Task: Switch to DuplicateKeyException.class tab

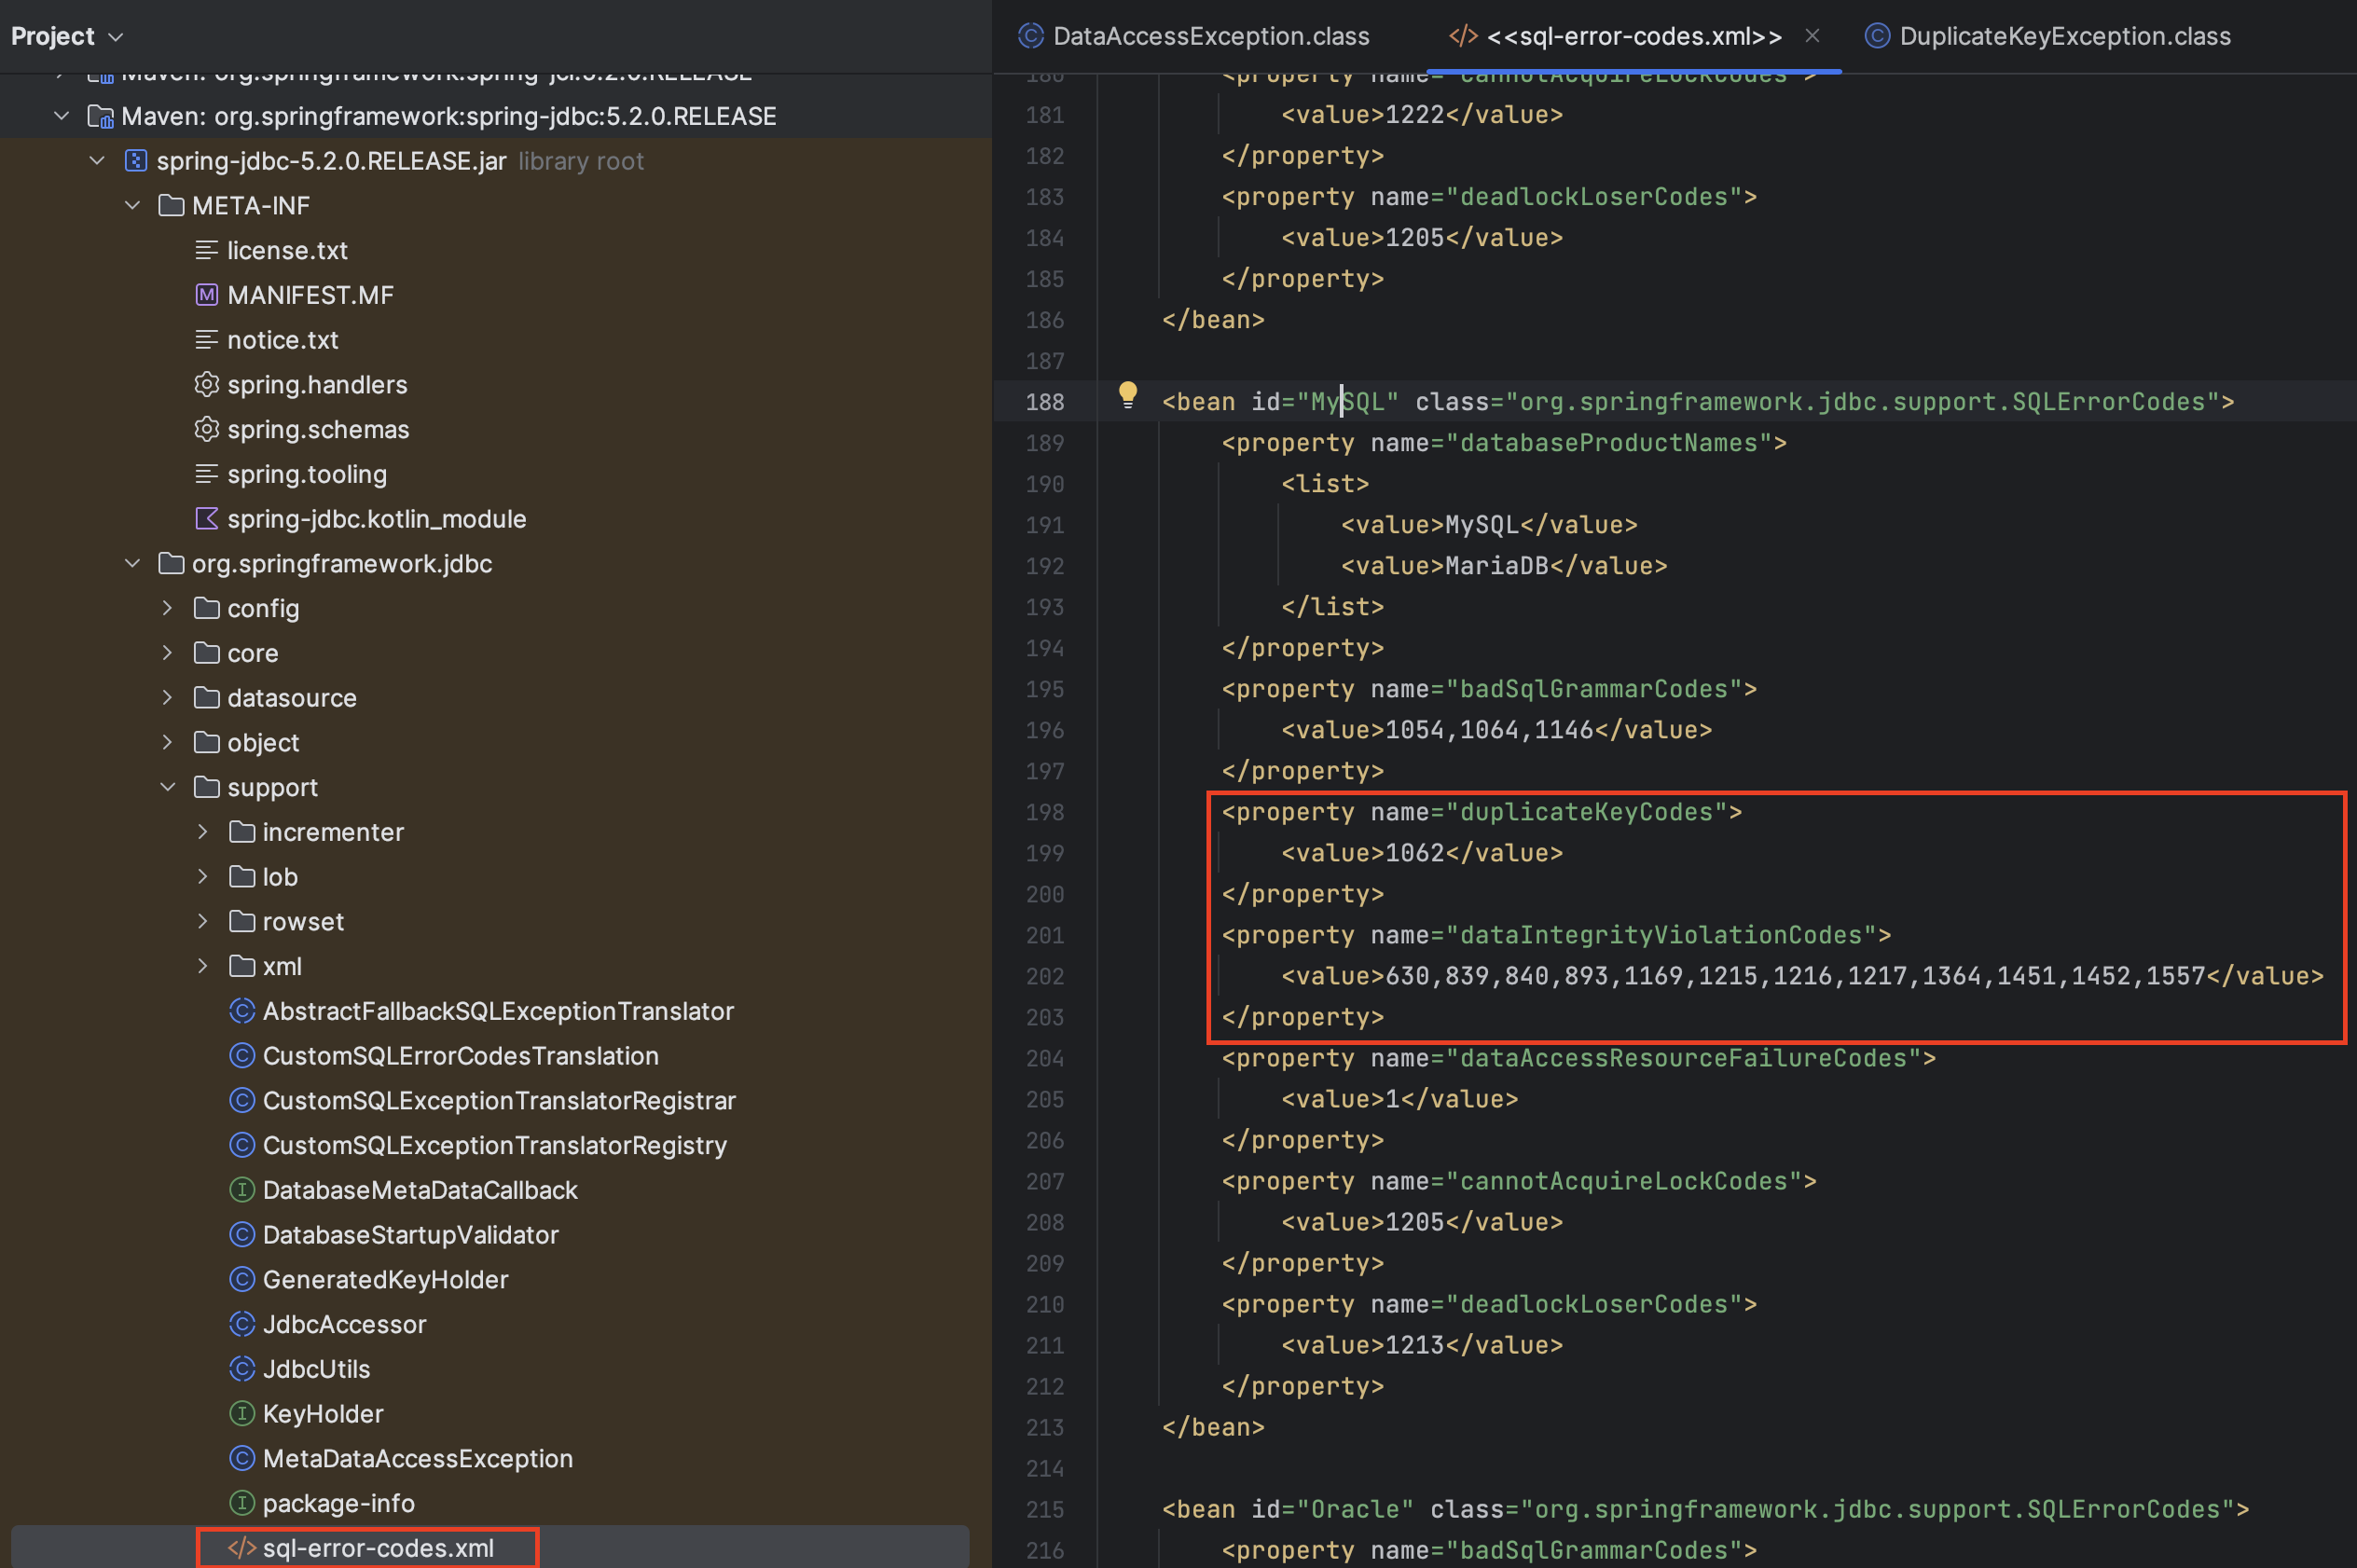Action: 2047,36
